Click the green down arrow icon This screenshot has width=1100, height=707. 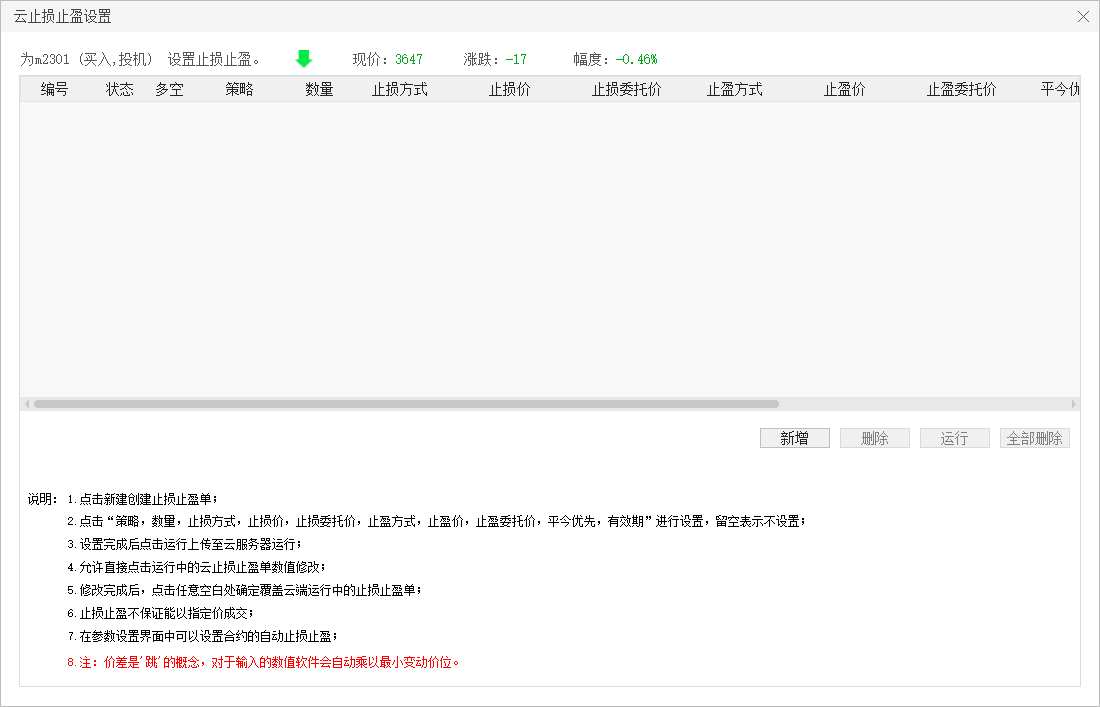tap(304, 59)
